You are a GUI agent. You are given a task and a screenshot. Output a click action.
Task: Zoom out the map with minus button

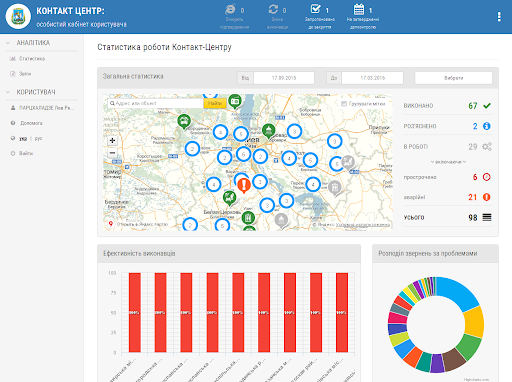pyautogui.click(x=112, y=153)
